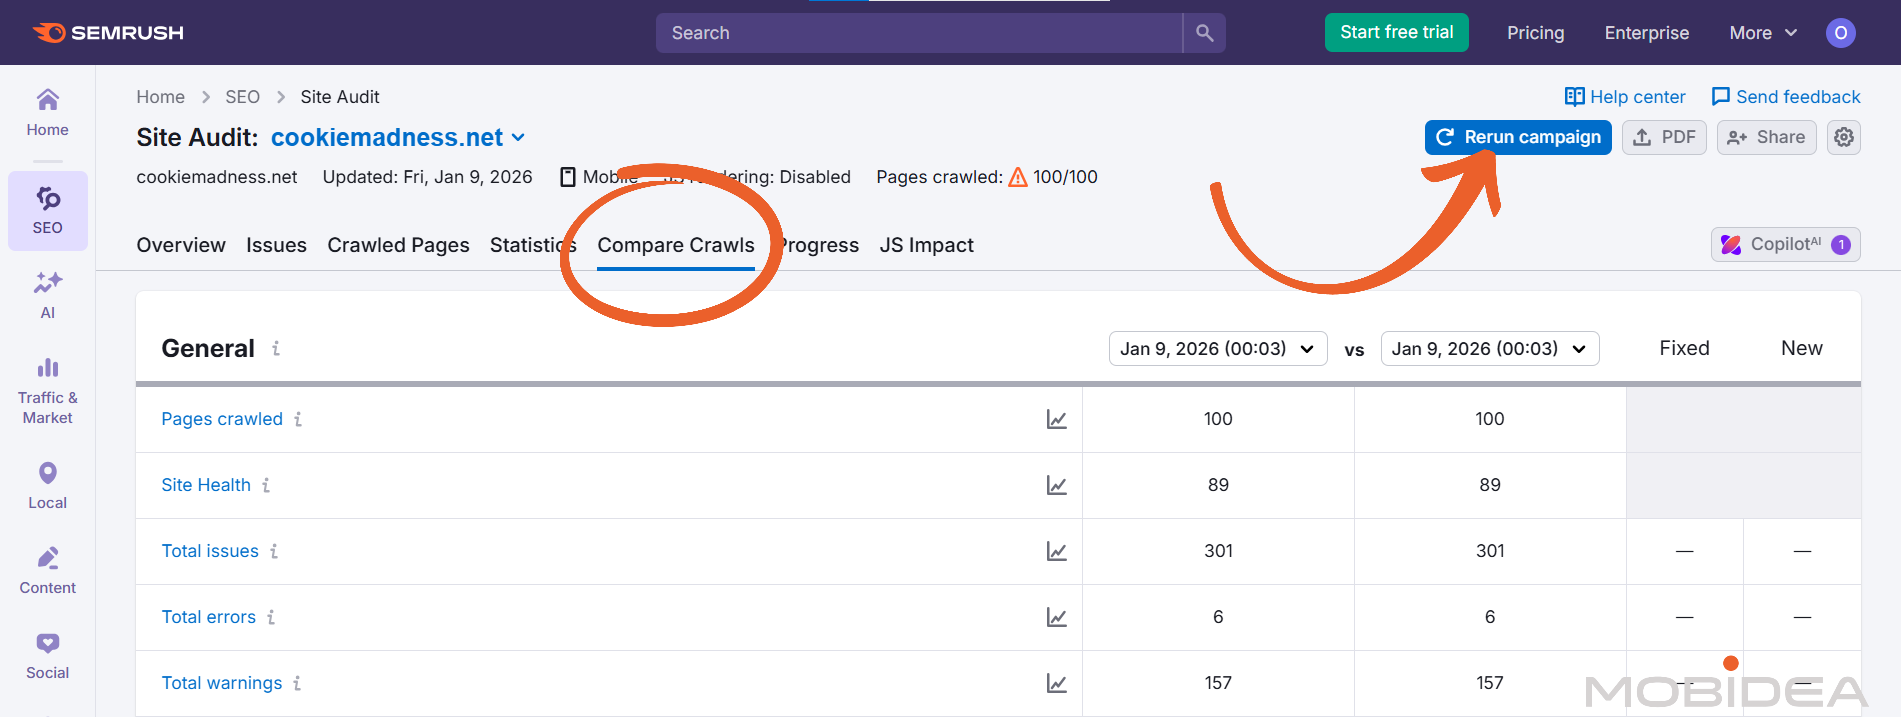Open Content section in sidebar
Viewport: 1901px width, 717px height.
pos(47,571)
